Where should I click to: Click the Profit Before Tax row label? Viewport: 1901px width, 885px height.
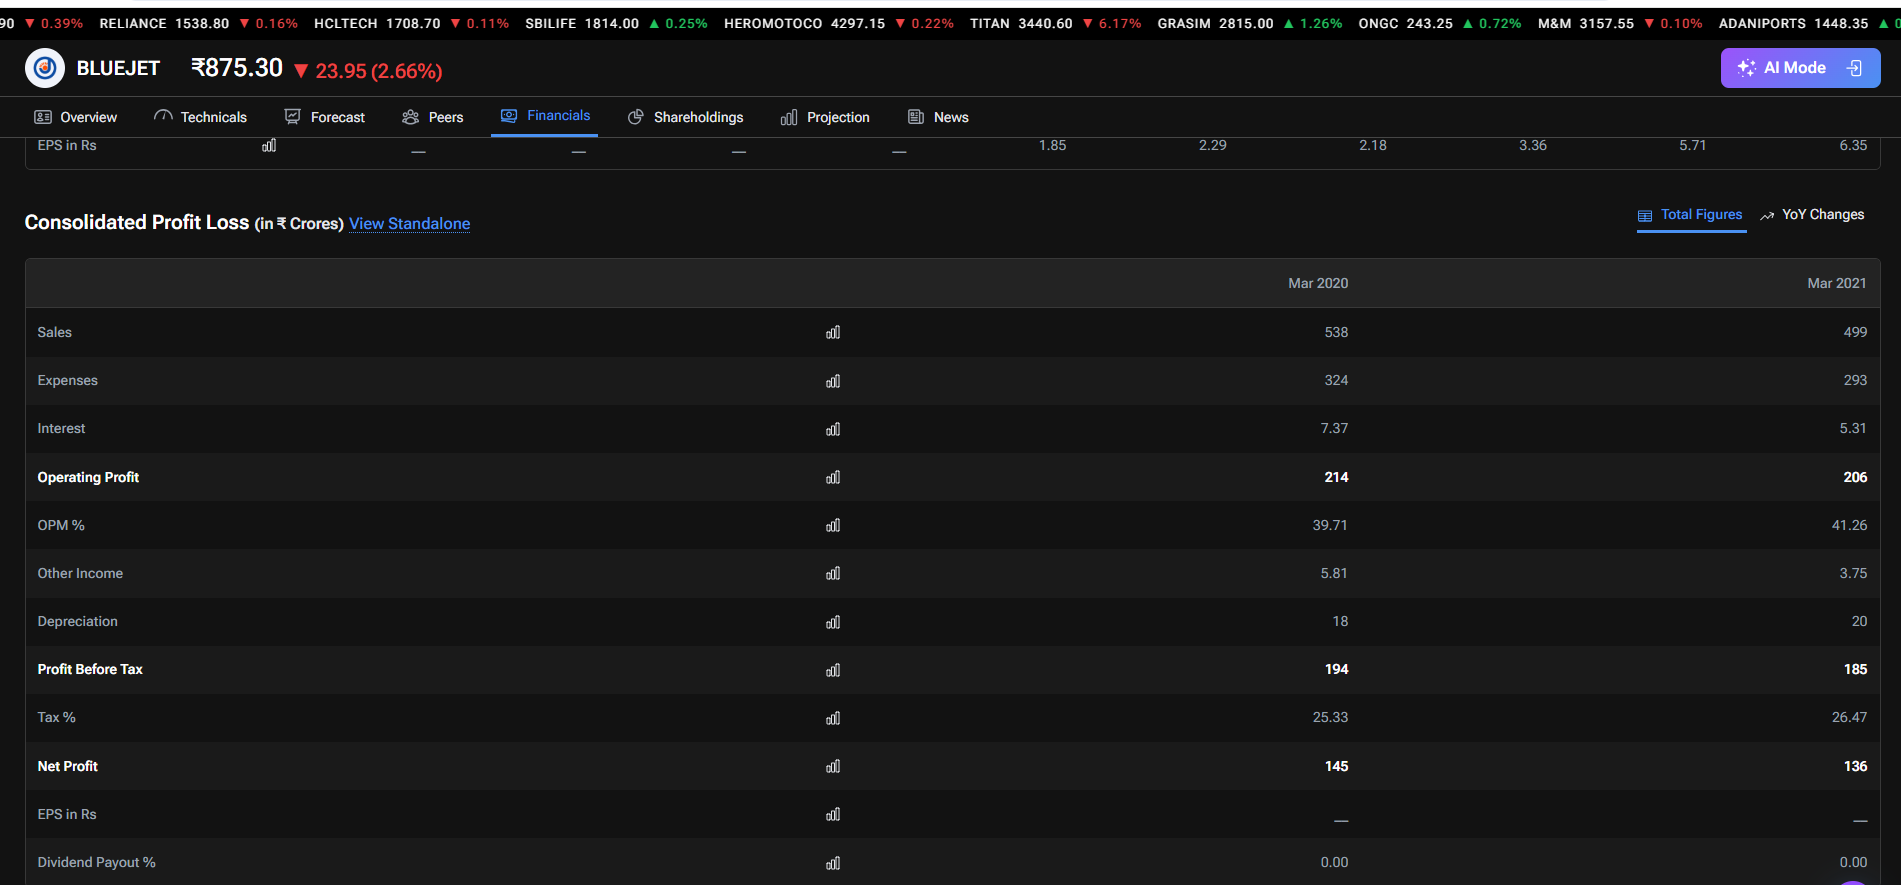click(90, 669)
